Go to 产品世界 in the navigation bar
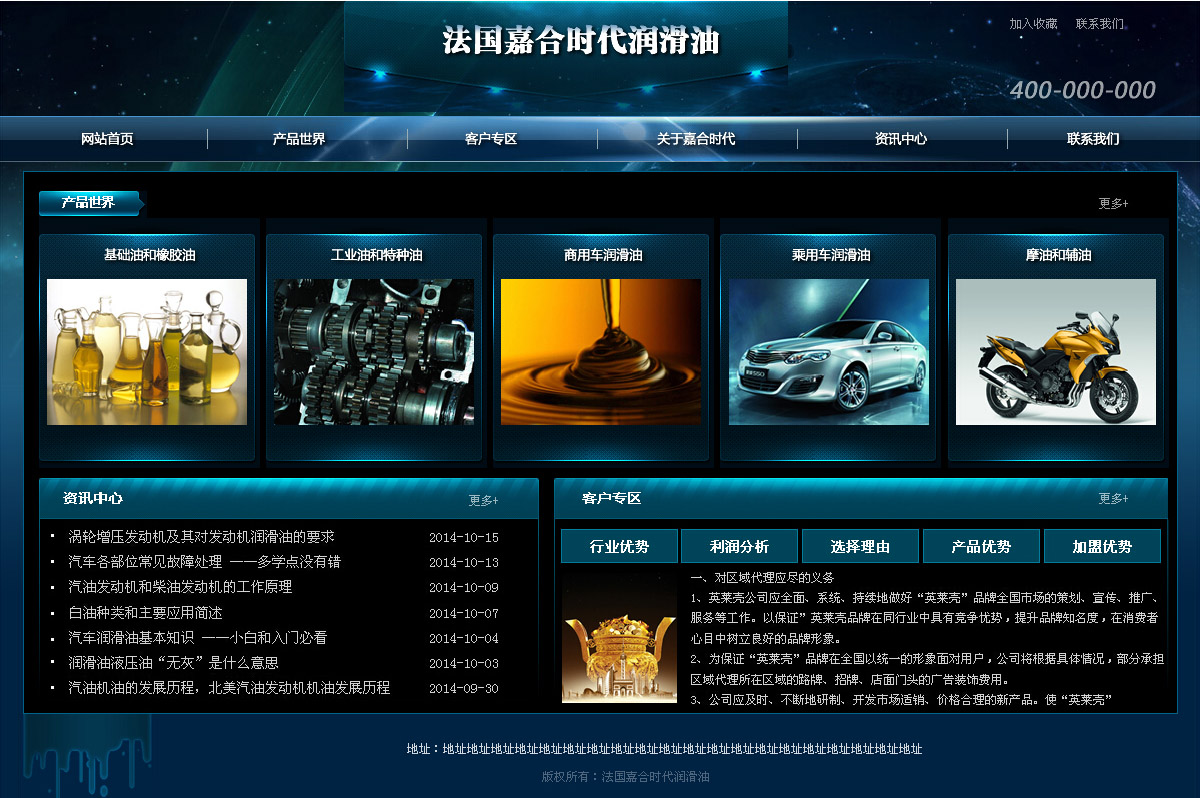The image size is (1200, 798). click(299, 139)
